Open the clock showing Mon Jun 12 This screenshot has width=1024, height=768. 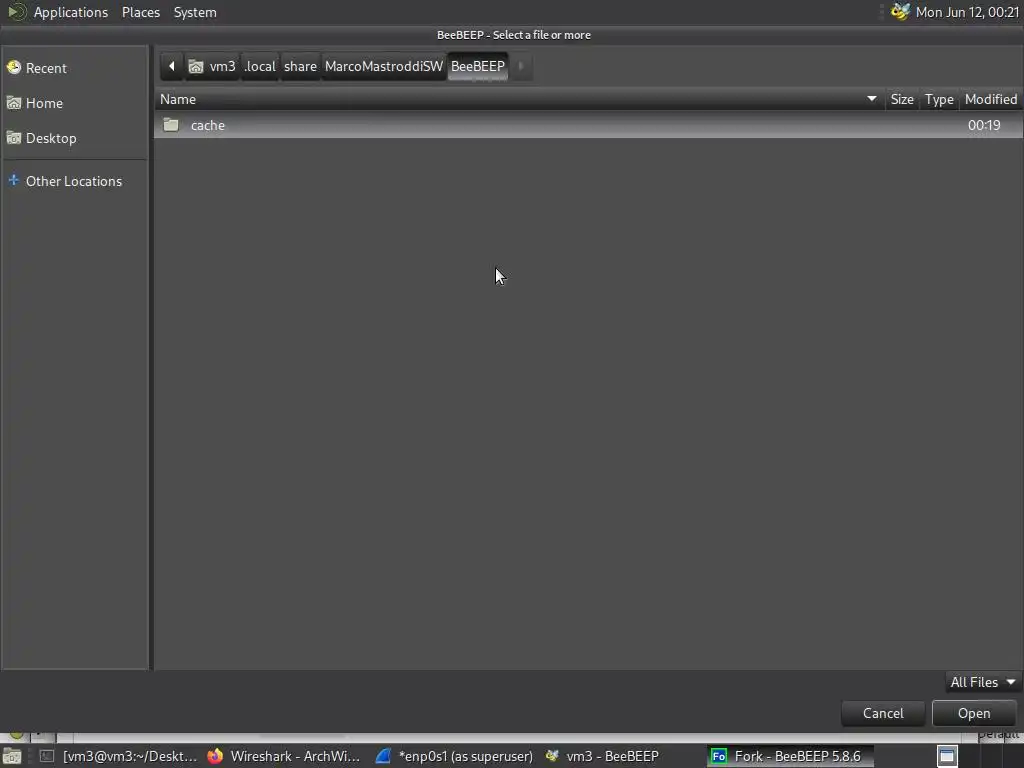pos(967,12)
